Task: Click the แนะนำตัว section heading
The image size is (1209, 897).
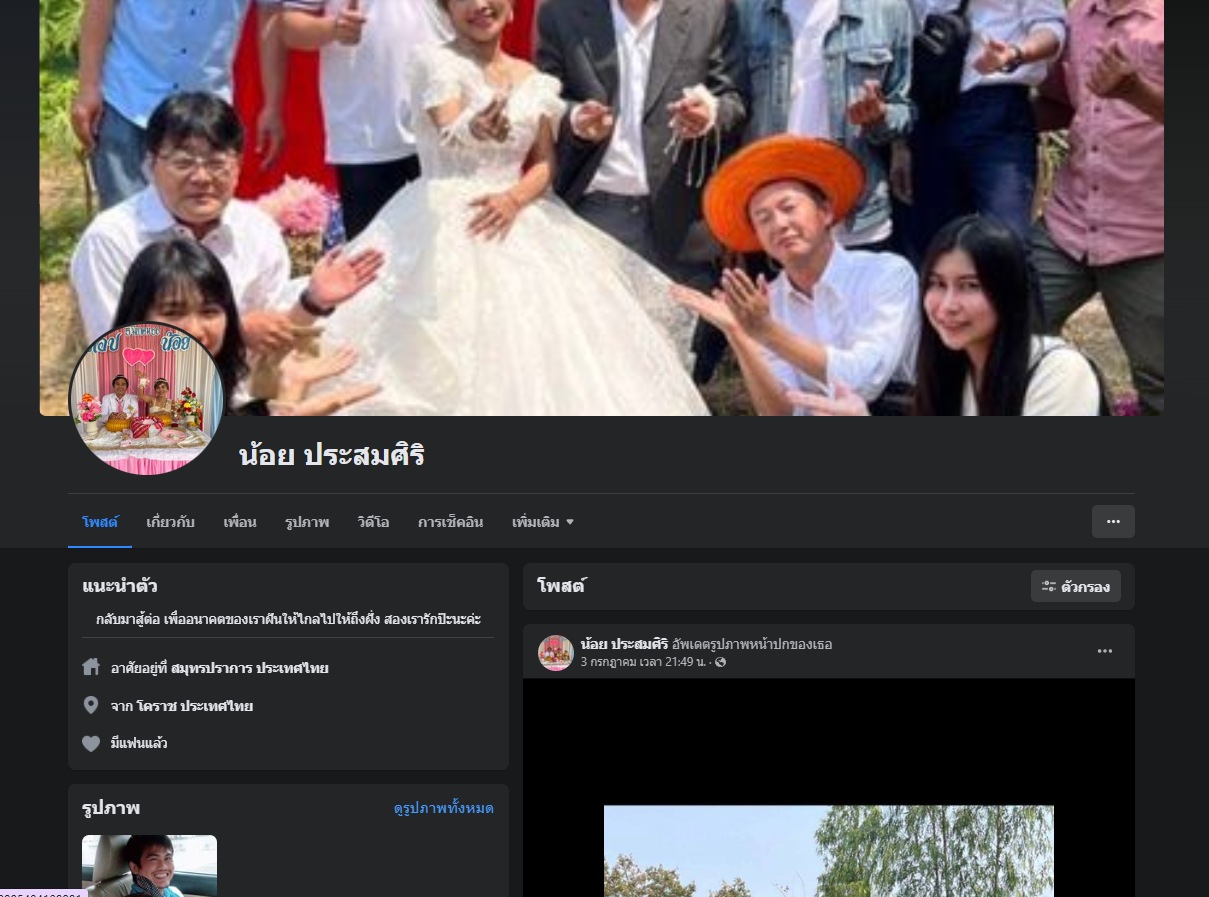Action: point(120,586)
